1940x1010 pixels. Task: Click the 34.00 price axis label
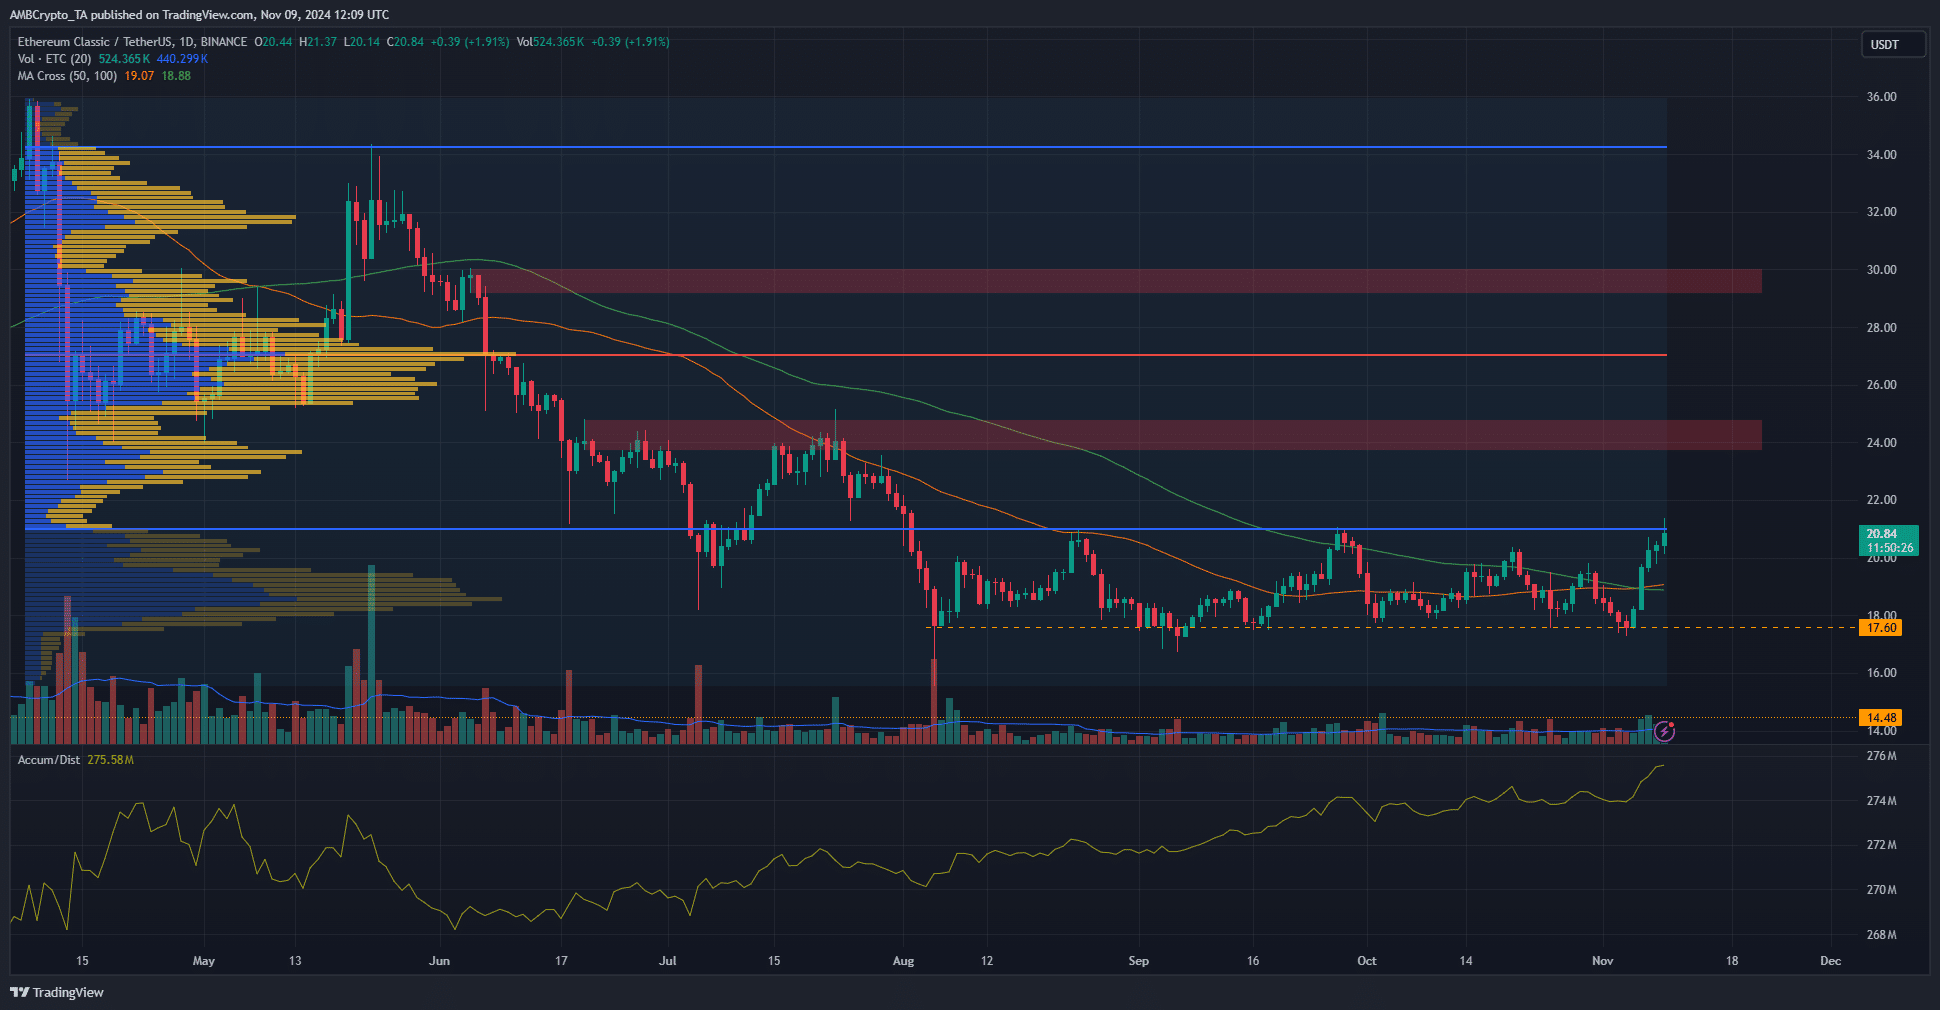pyautogui.click(x=1881, y=155)
